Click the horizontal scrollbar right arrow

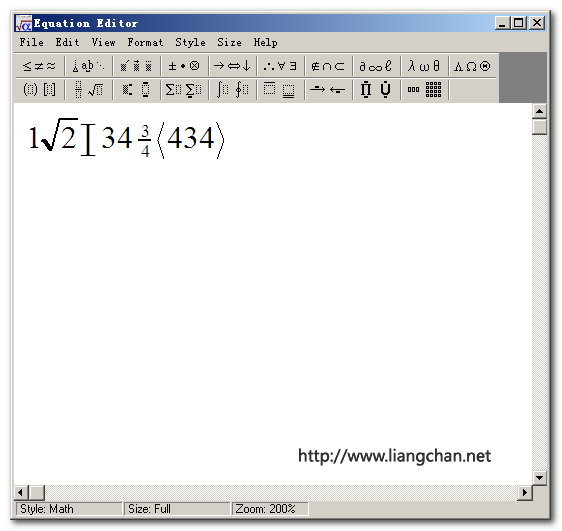(x=525, y=492)
